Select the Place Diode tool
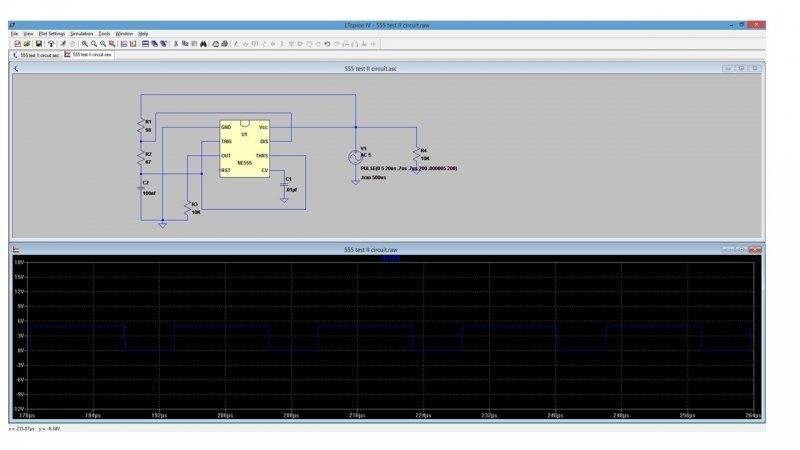The width and height of the screenshot is (800, 450). pos(291,44)
